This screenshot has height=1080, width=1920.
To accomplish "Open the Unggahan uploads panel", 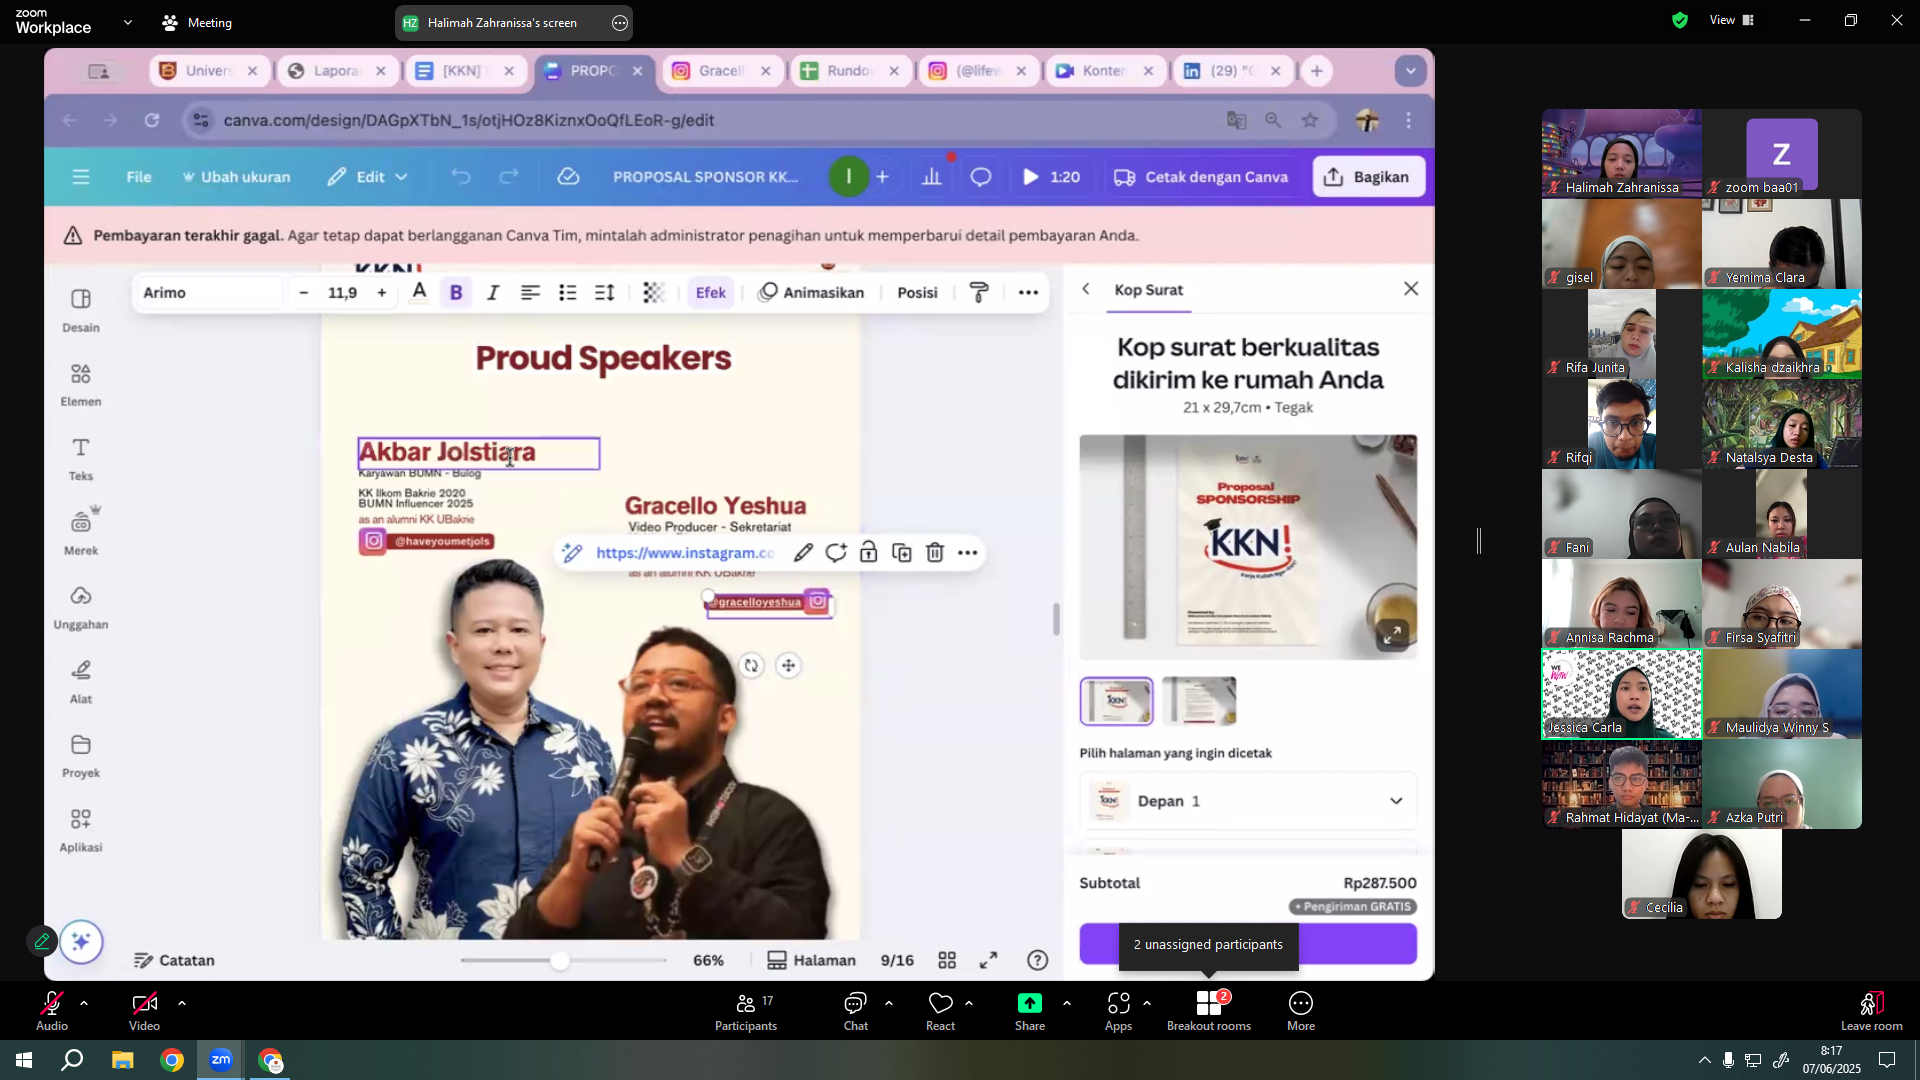I will click(81, 608).
